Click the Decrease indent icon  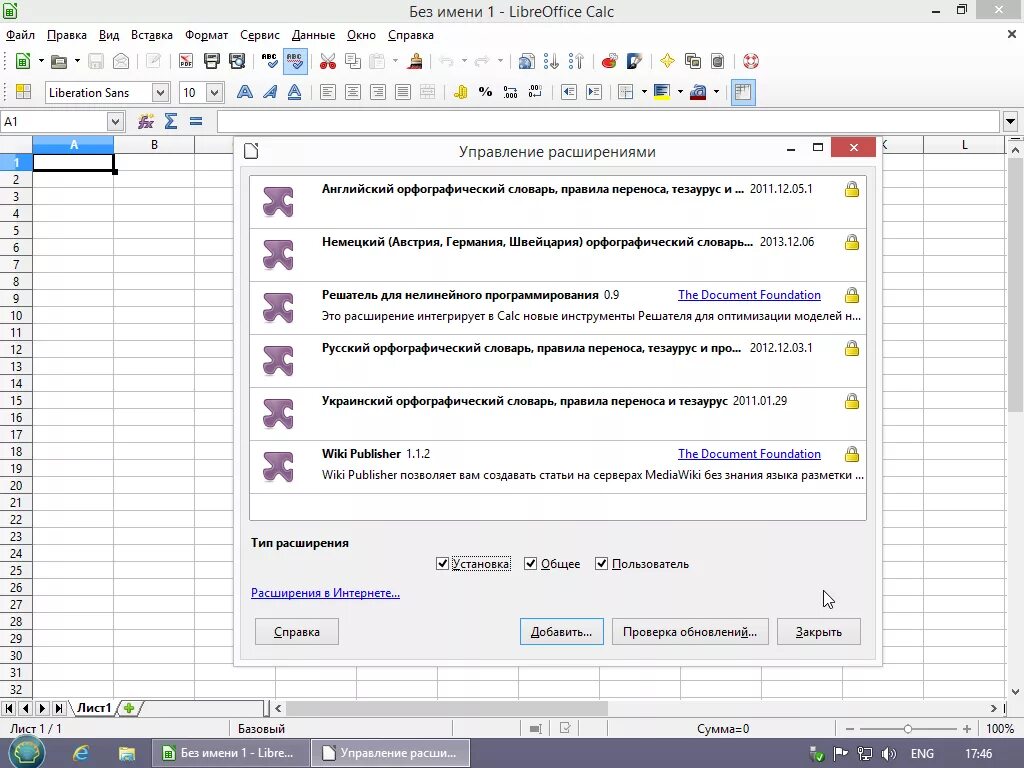pos(569,93)
